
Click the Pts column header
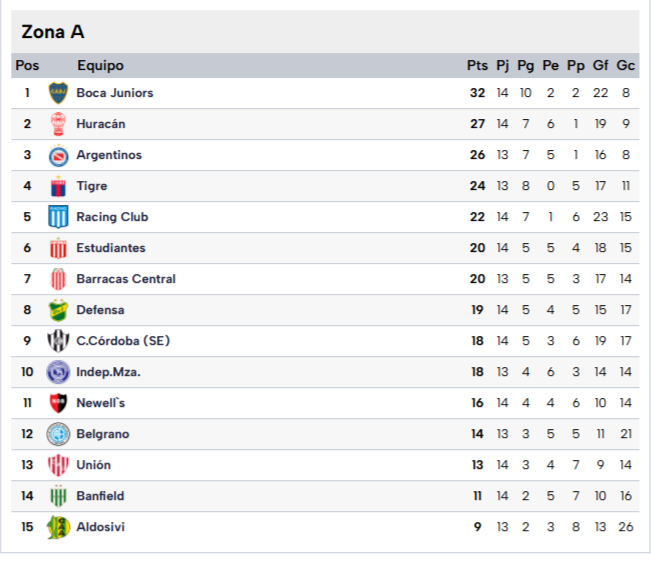(x=477, y=66)
